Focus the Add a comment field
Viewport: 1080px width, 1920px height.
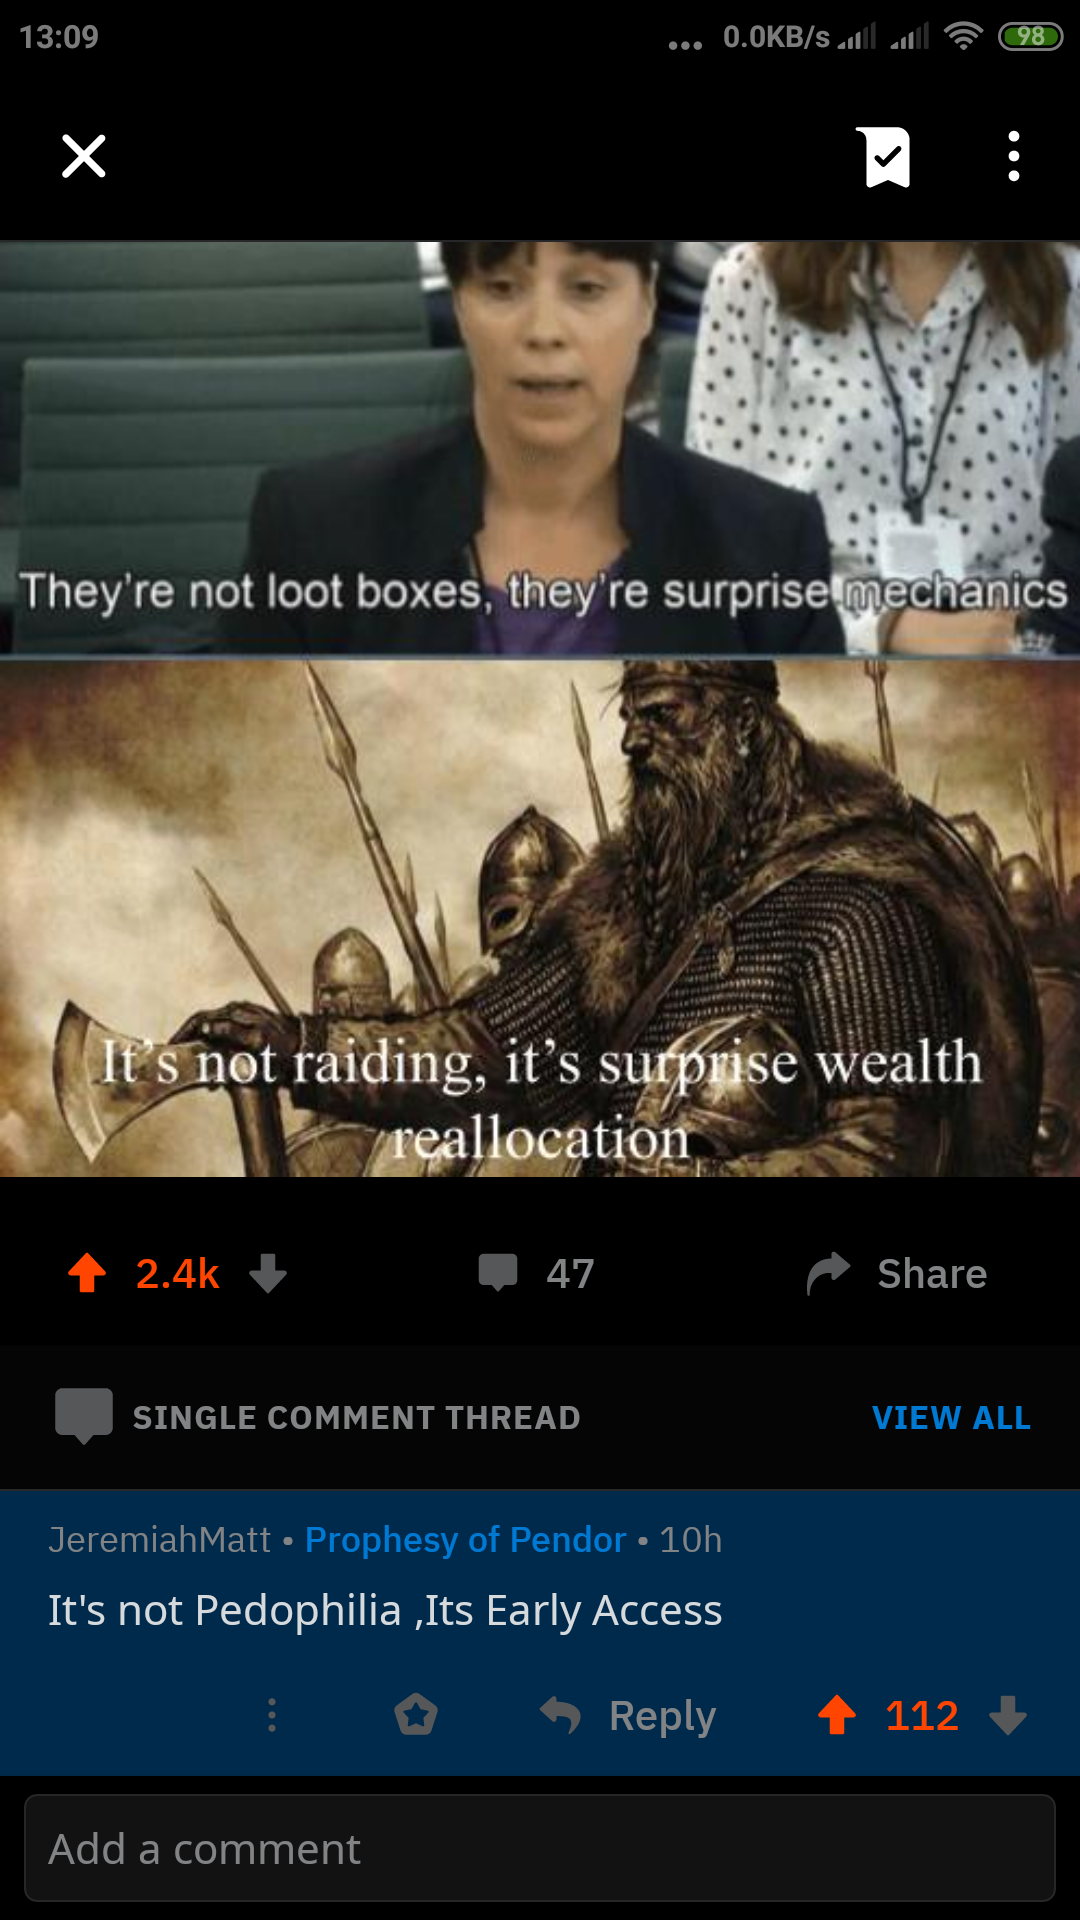(540, 1848)
